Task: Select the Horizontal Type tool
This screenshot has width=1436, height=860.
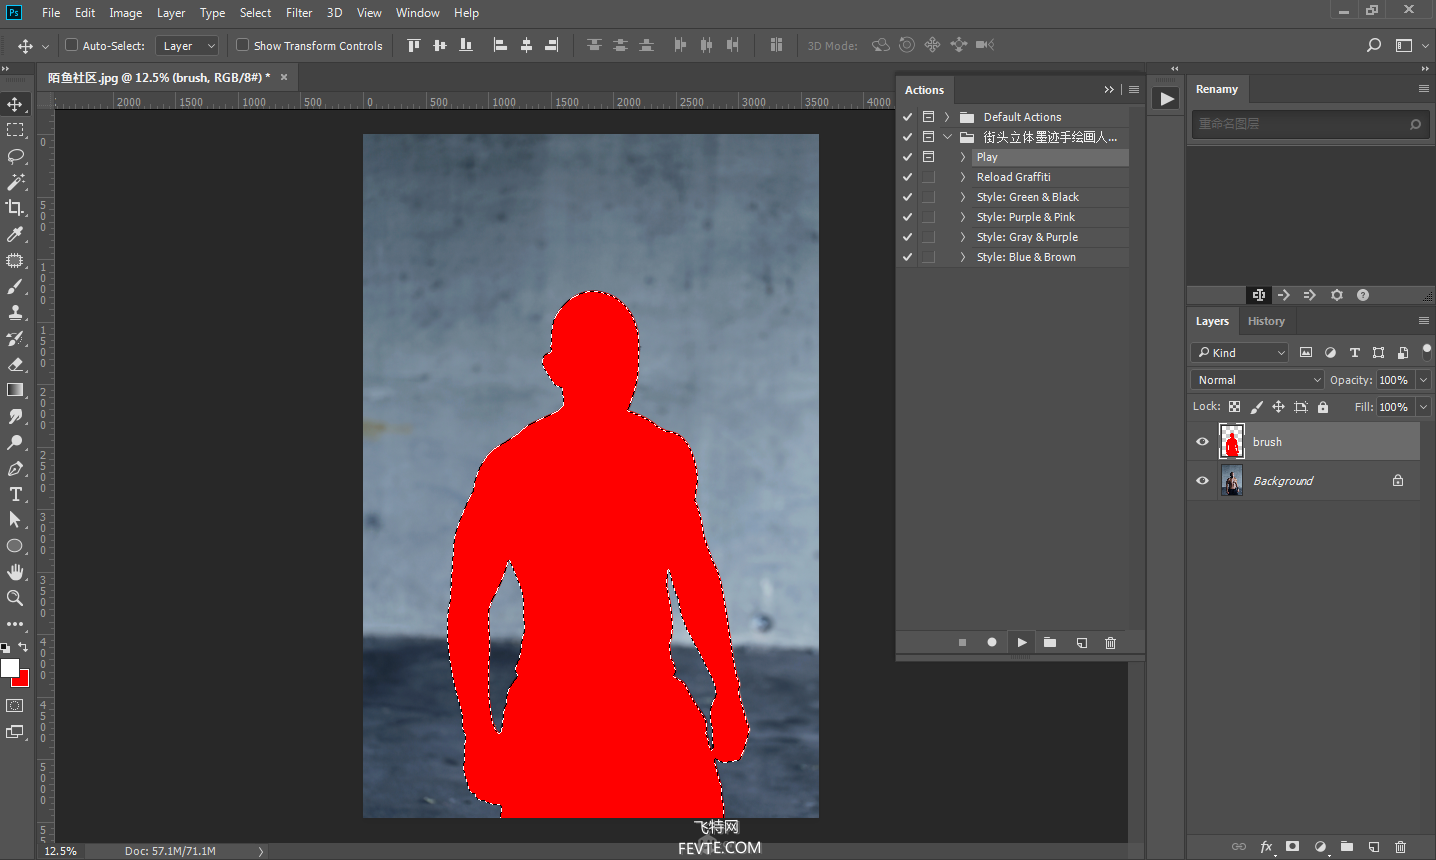Action: (15, 494)
